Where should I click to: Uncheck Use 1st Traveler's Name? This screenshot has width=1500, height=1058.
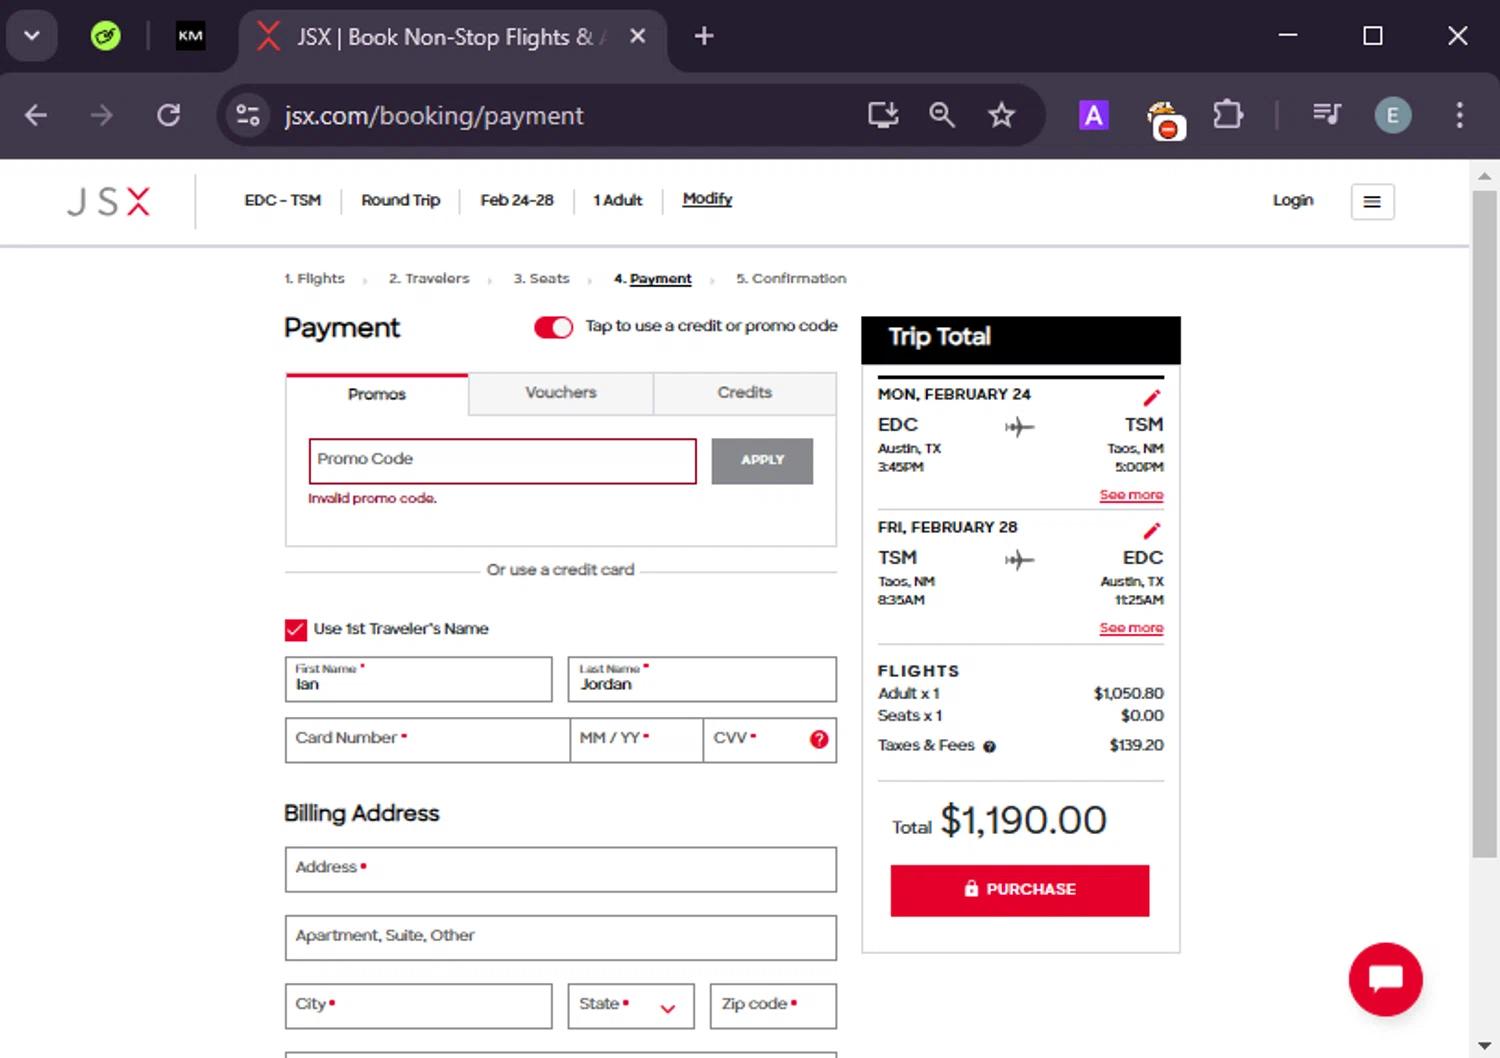pyautogui.click(x=295, y=629)
